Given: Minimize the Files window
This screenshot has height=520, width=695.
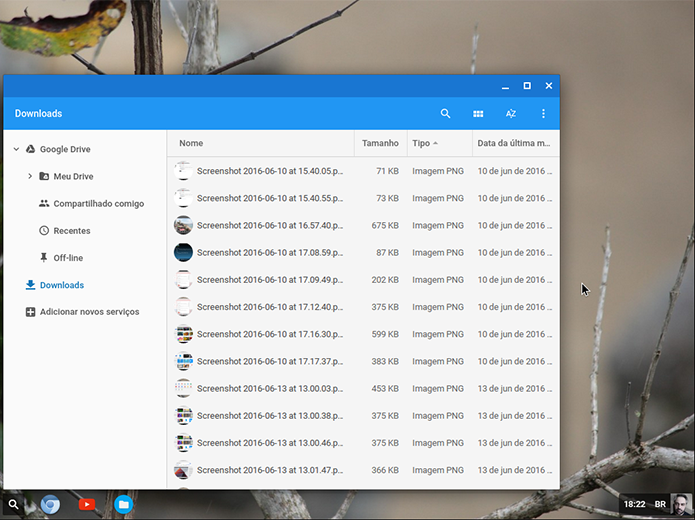Looking at the screenshot, I should point(505,86).
